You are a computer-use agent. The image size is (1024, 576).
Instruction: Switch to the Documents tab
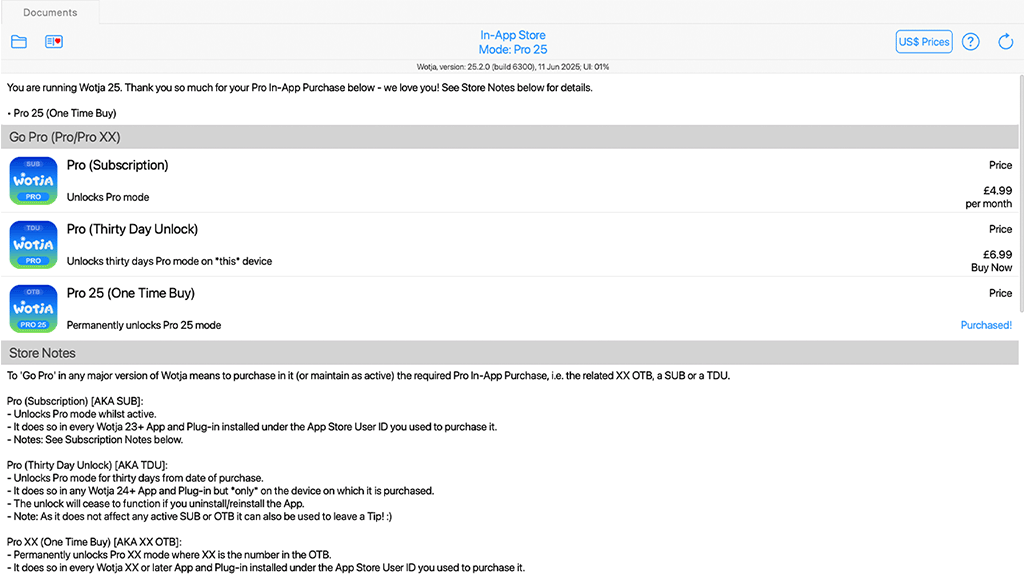pyautogui.click(x=49, y=12)
